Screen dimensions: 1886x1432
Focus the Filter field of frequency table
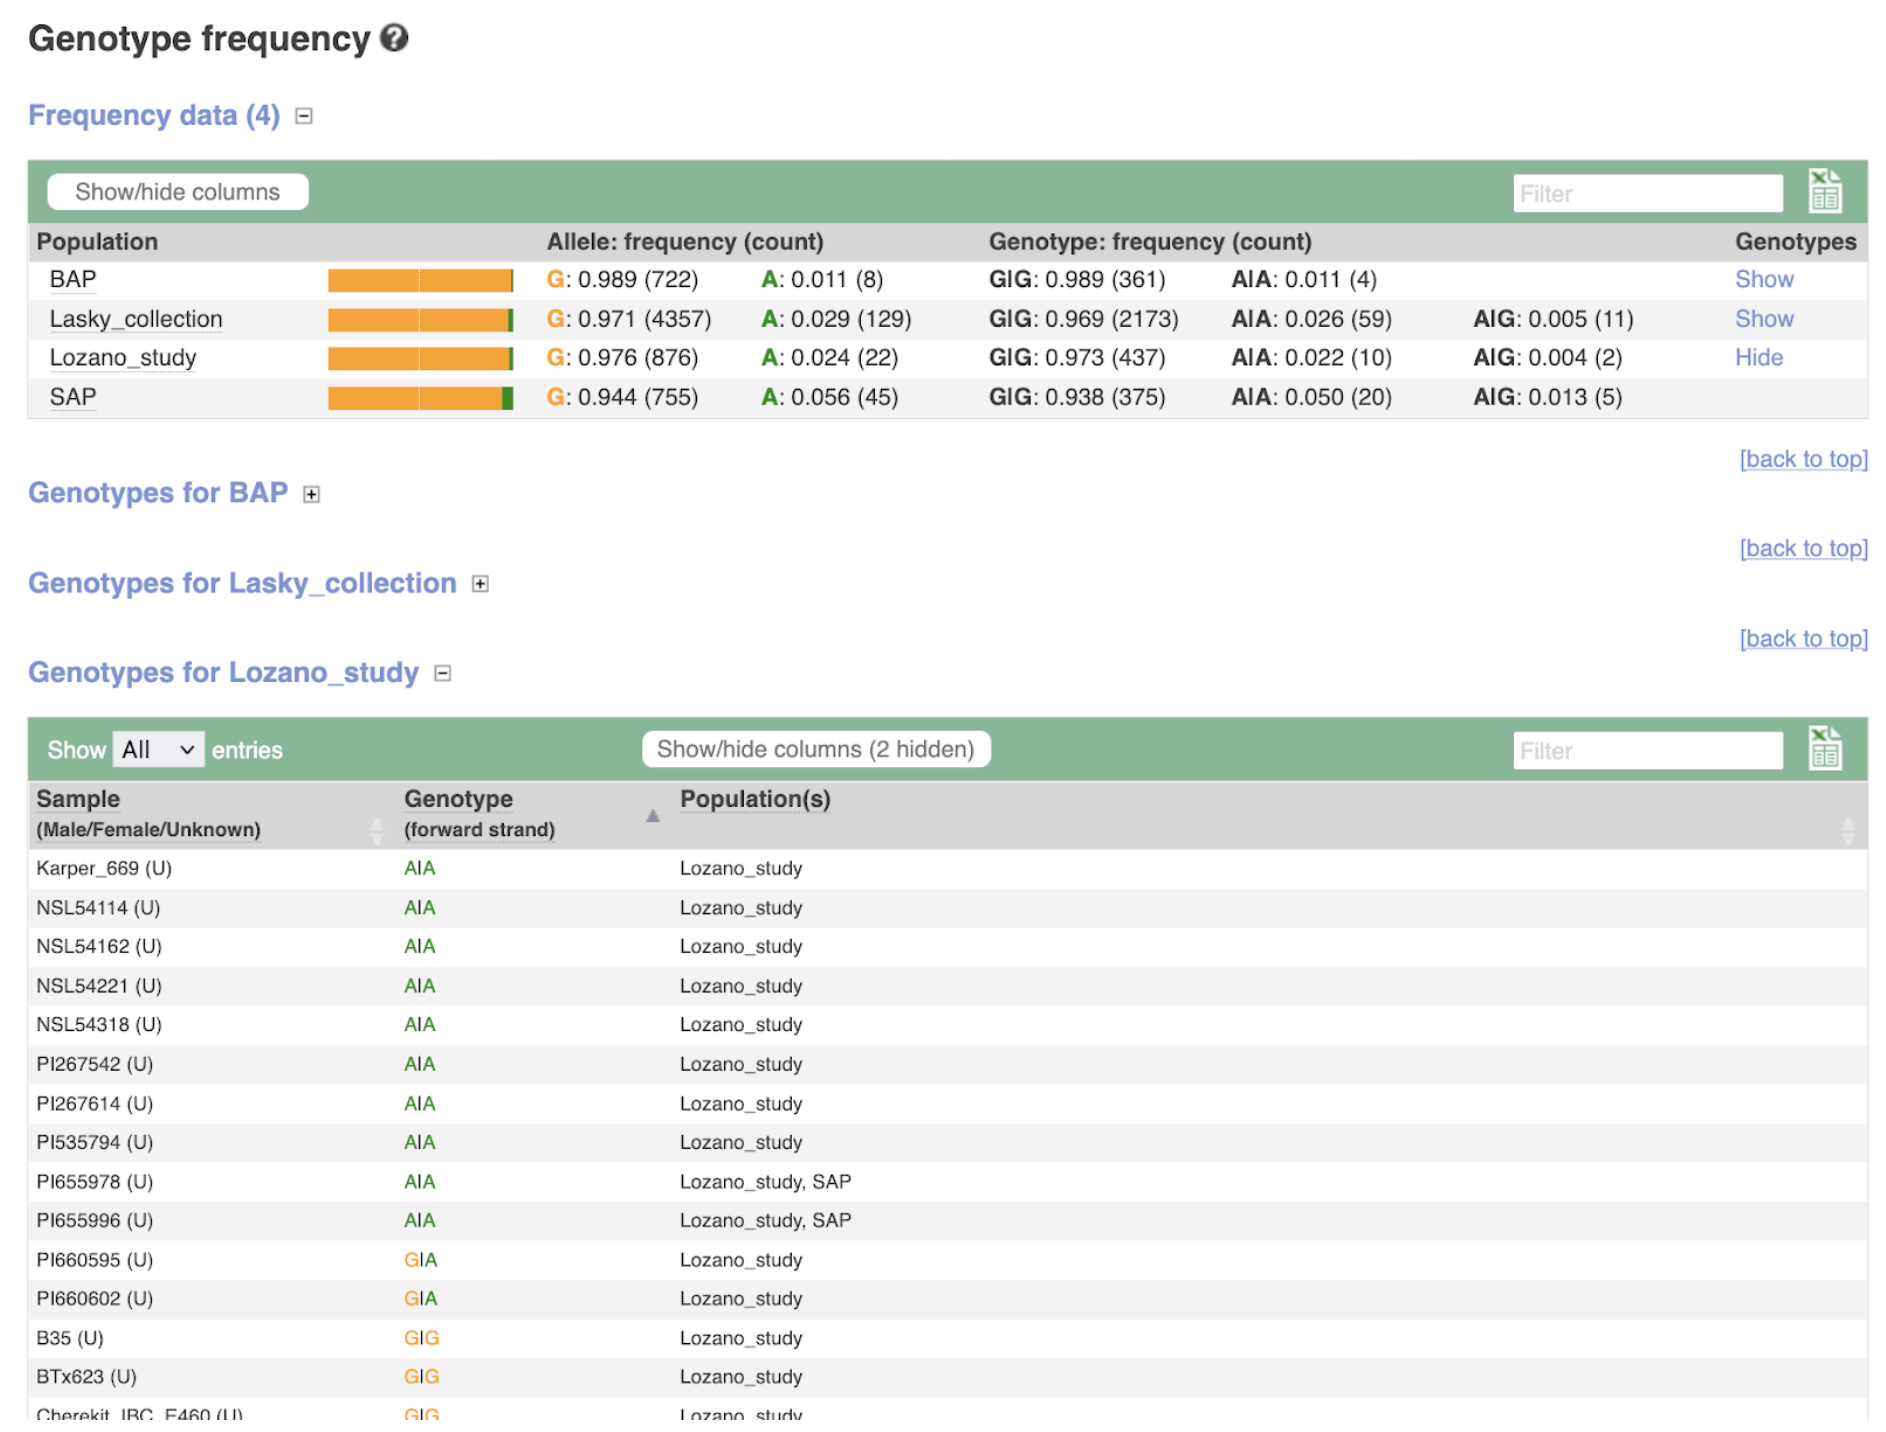tap(1647, 193)
